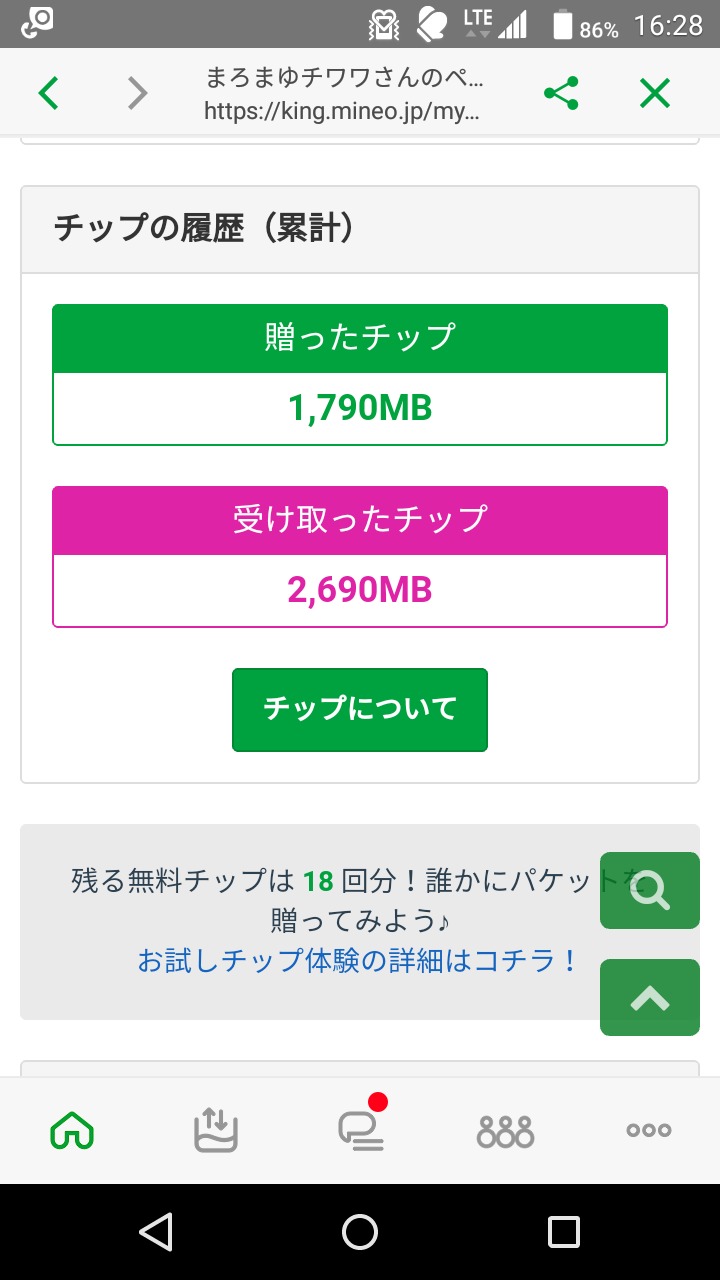Open the share icon in the top bar
The height and width of the screenshot is (1280, 720).
(x=561, y=94)
